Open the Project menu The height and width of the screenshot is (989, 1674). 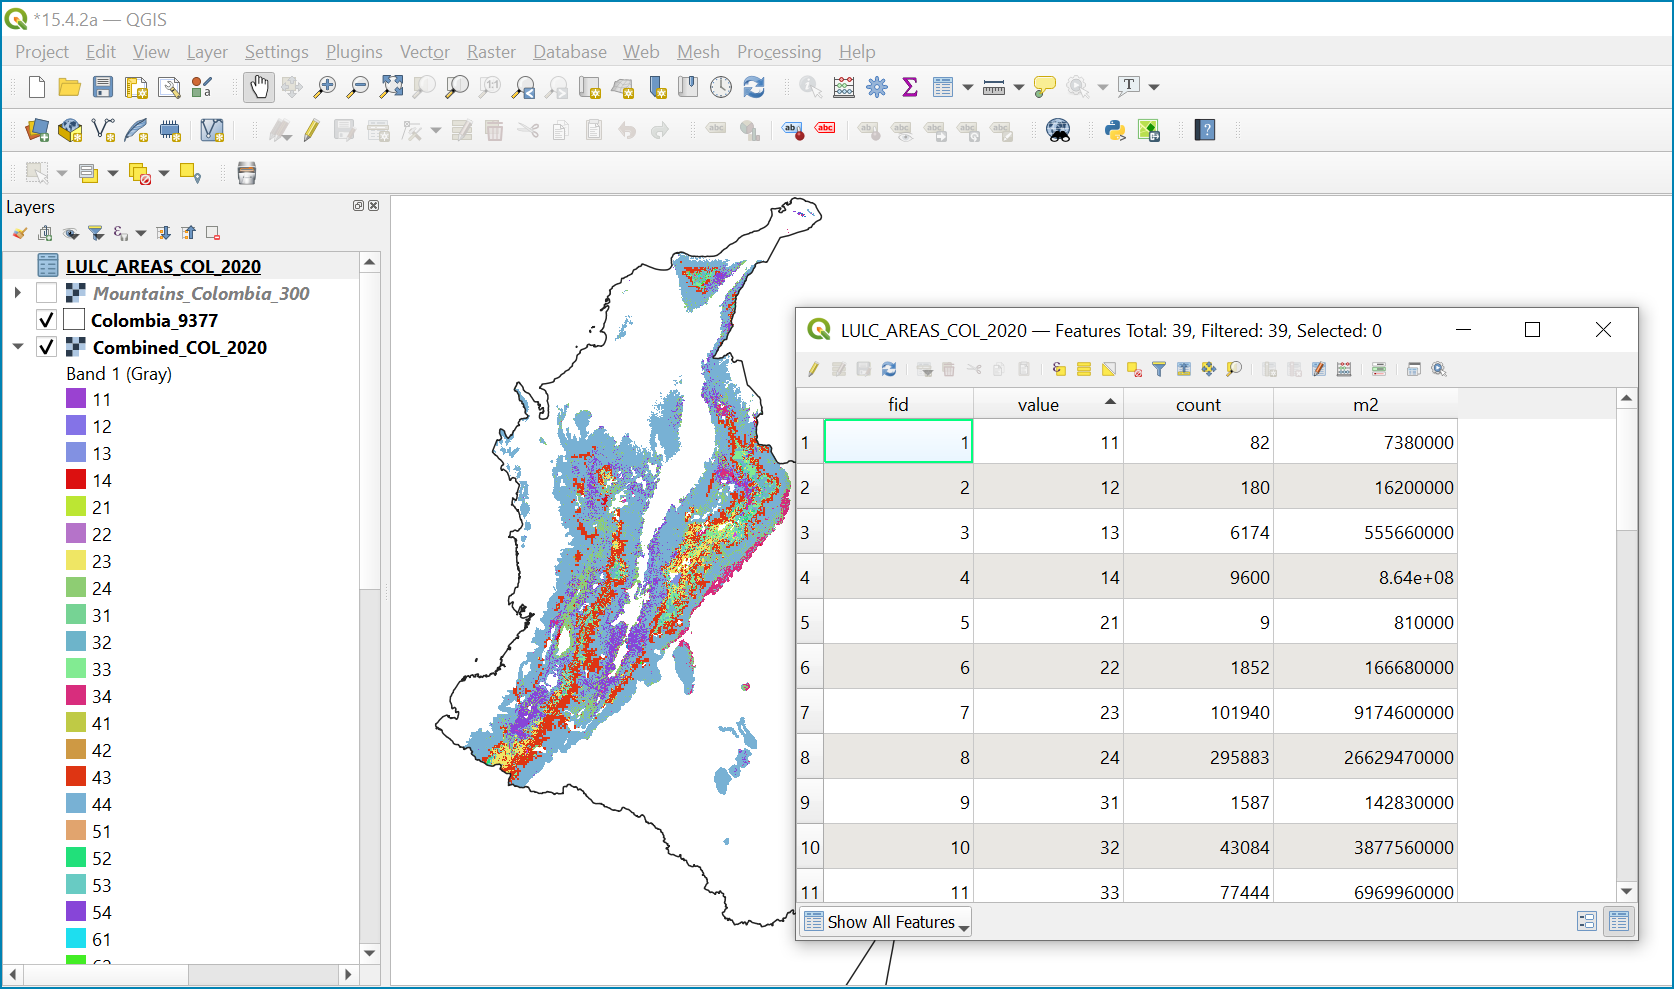[x=42, y=52]
